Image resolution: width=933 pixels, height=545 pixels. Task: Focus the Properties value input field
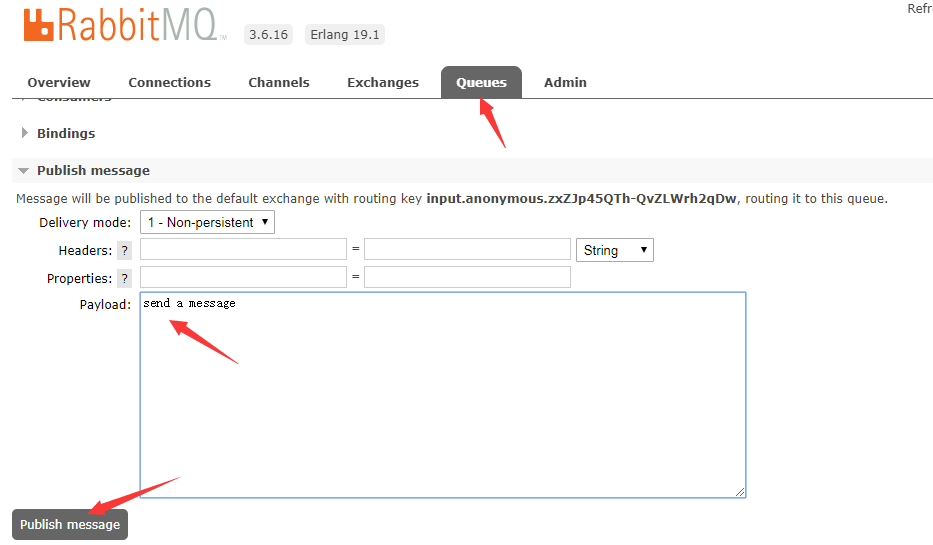[468, 277]
